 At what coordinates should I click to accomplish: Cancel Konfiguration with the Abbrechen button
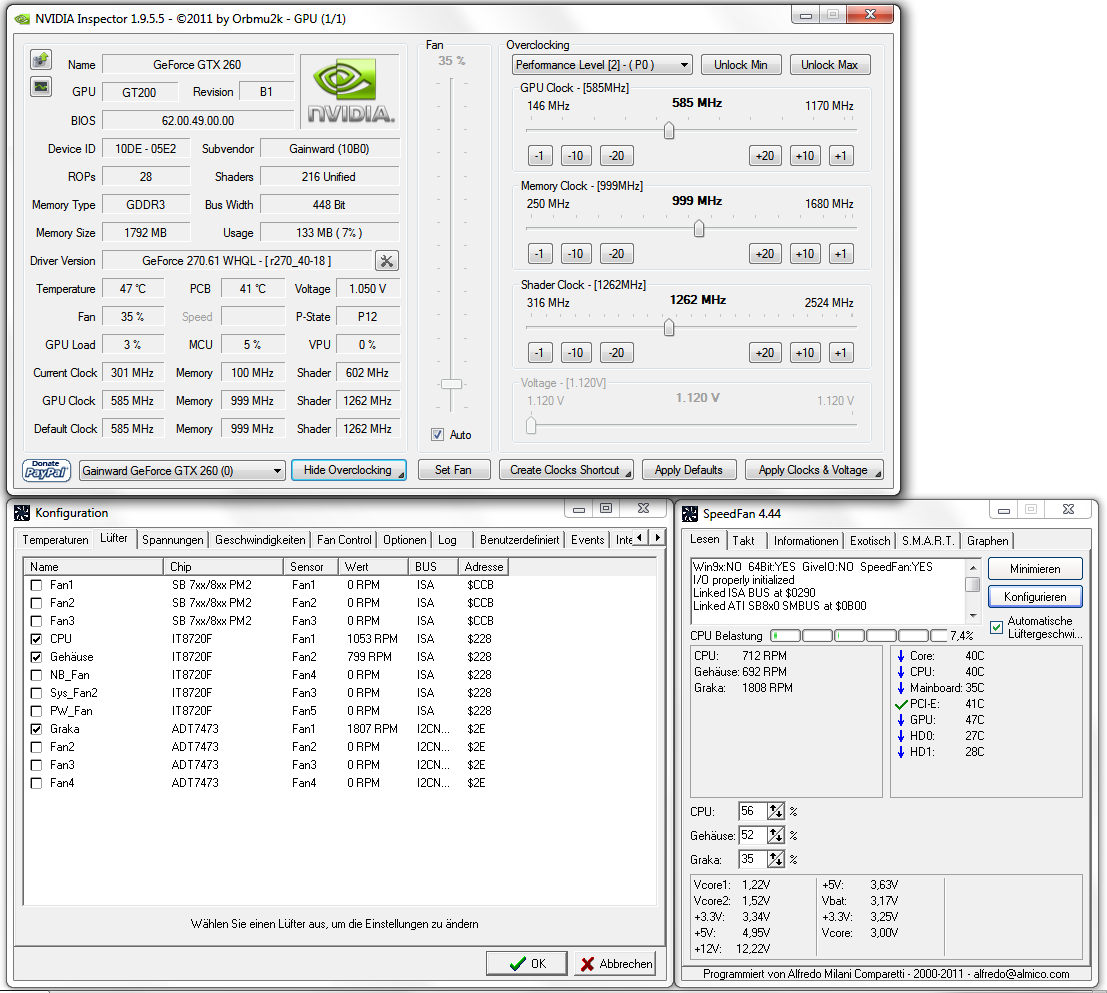(616, 963)
